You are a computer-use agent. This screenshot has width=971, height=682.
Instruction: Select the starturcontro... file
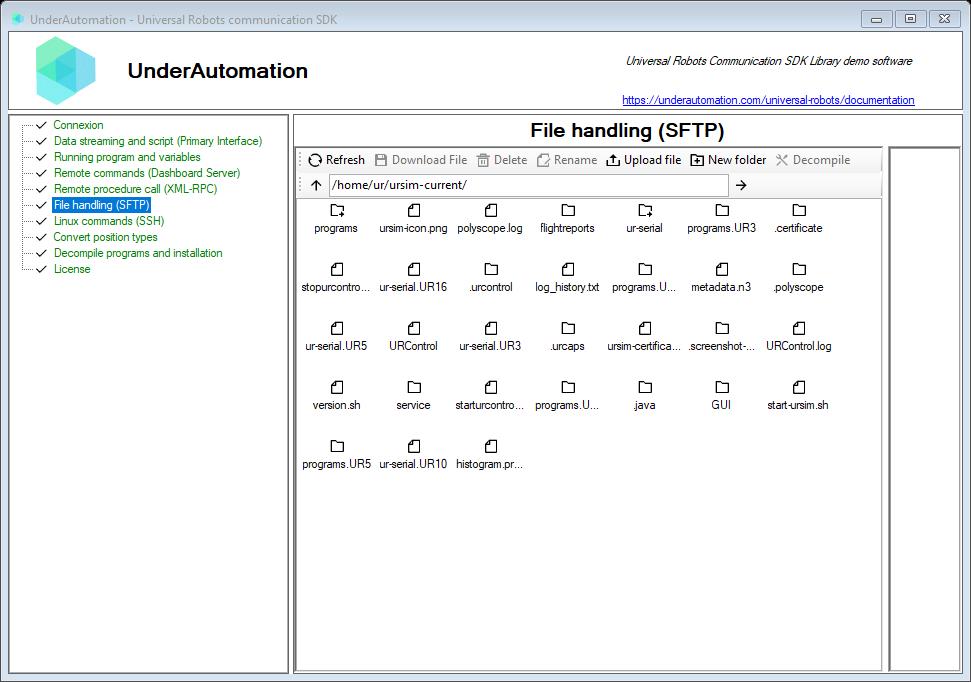(490, 395)
